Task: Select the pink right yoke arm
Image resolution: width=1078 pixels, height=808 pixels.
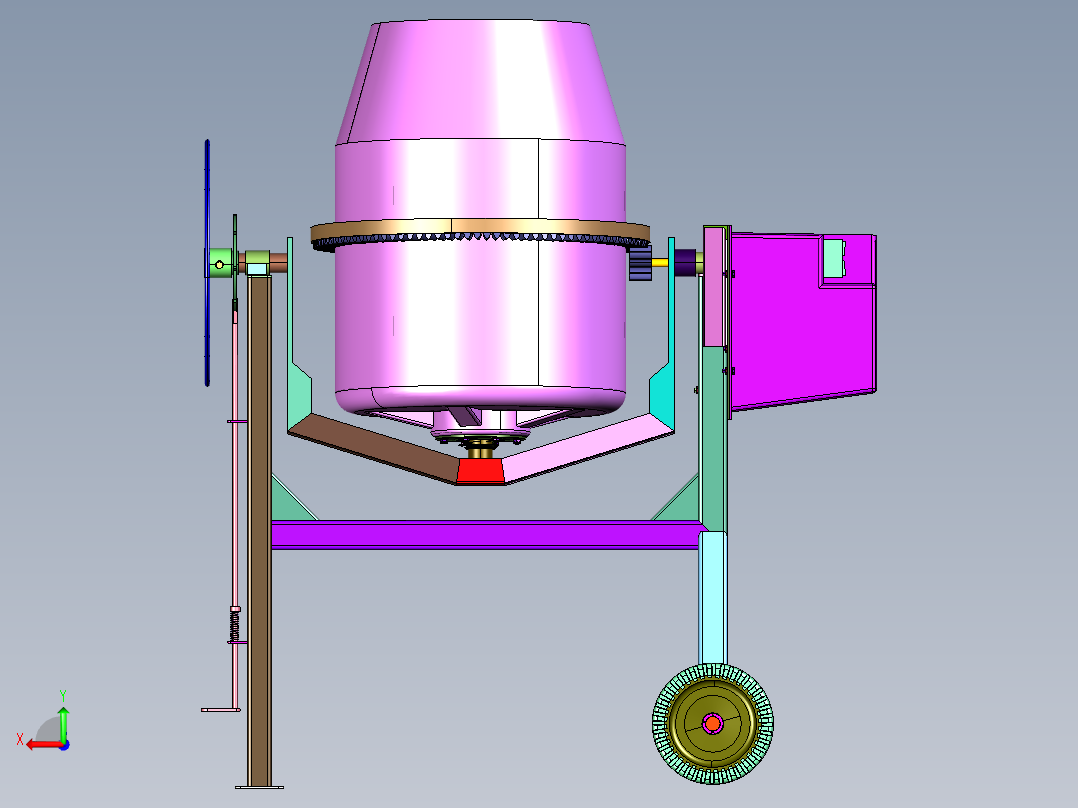Action: [x=588, y=447]
